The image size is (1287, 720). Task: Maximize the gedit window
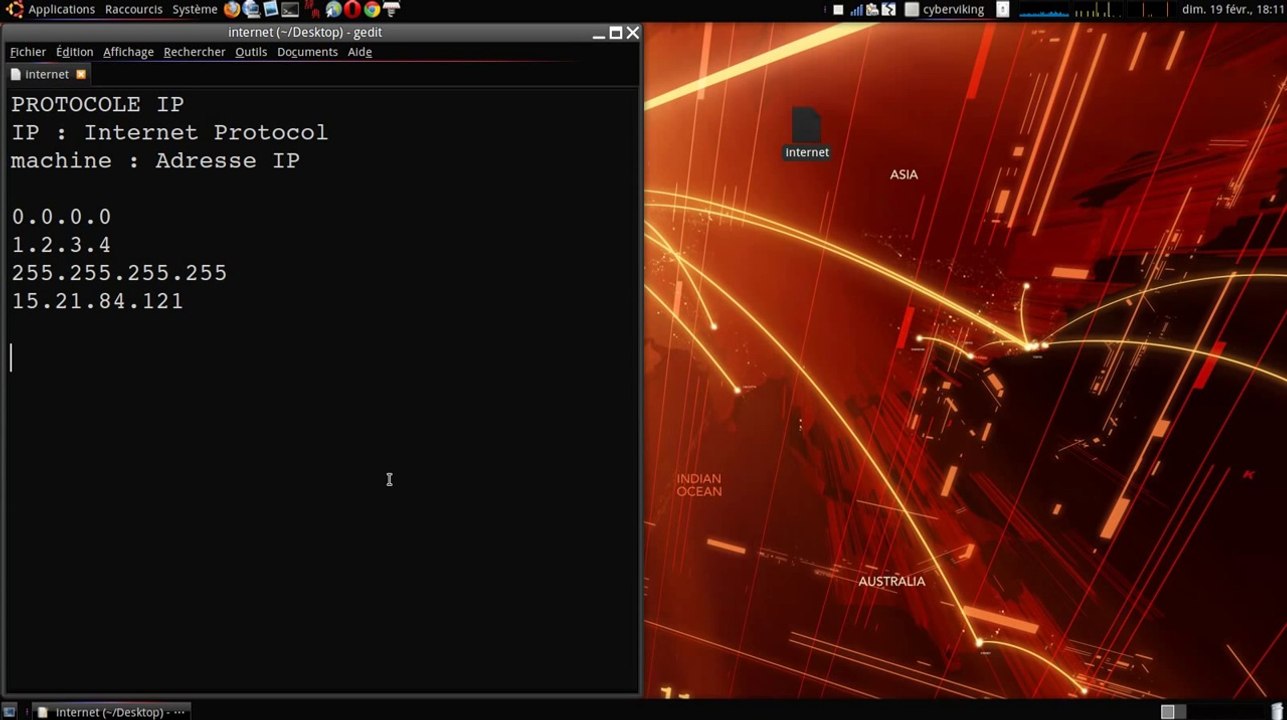pos(616,32)
